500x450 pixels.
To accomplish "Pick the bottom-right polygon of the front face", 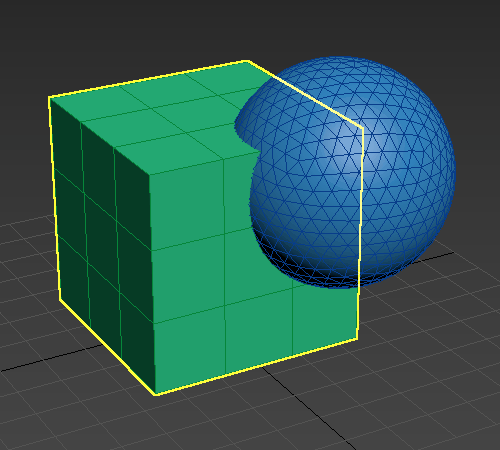I will (x=325, y=318).
